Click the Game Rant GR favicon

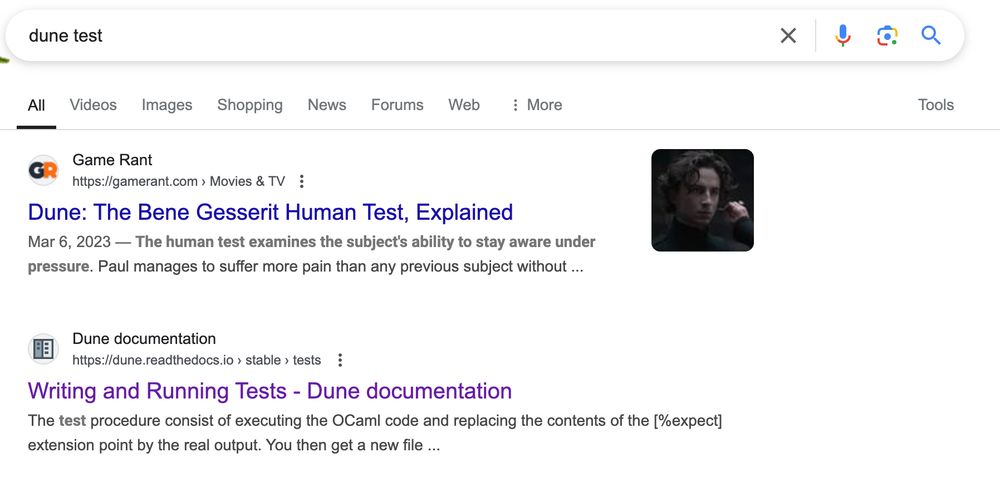click(43, 170)
